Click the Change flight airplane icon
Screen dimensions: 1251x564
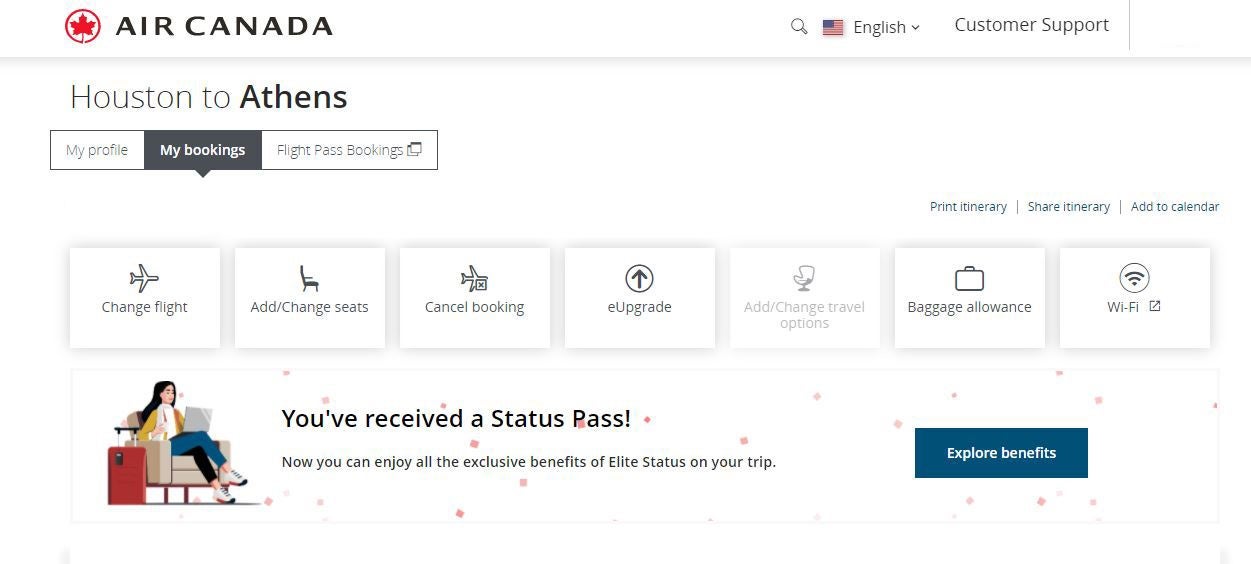click(144, 277)
